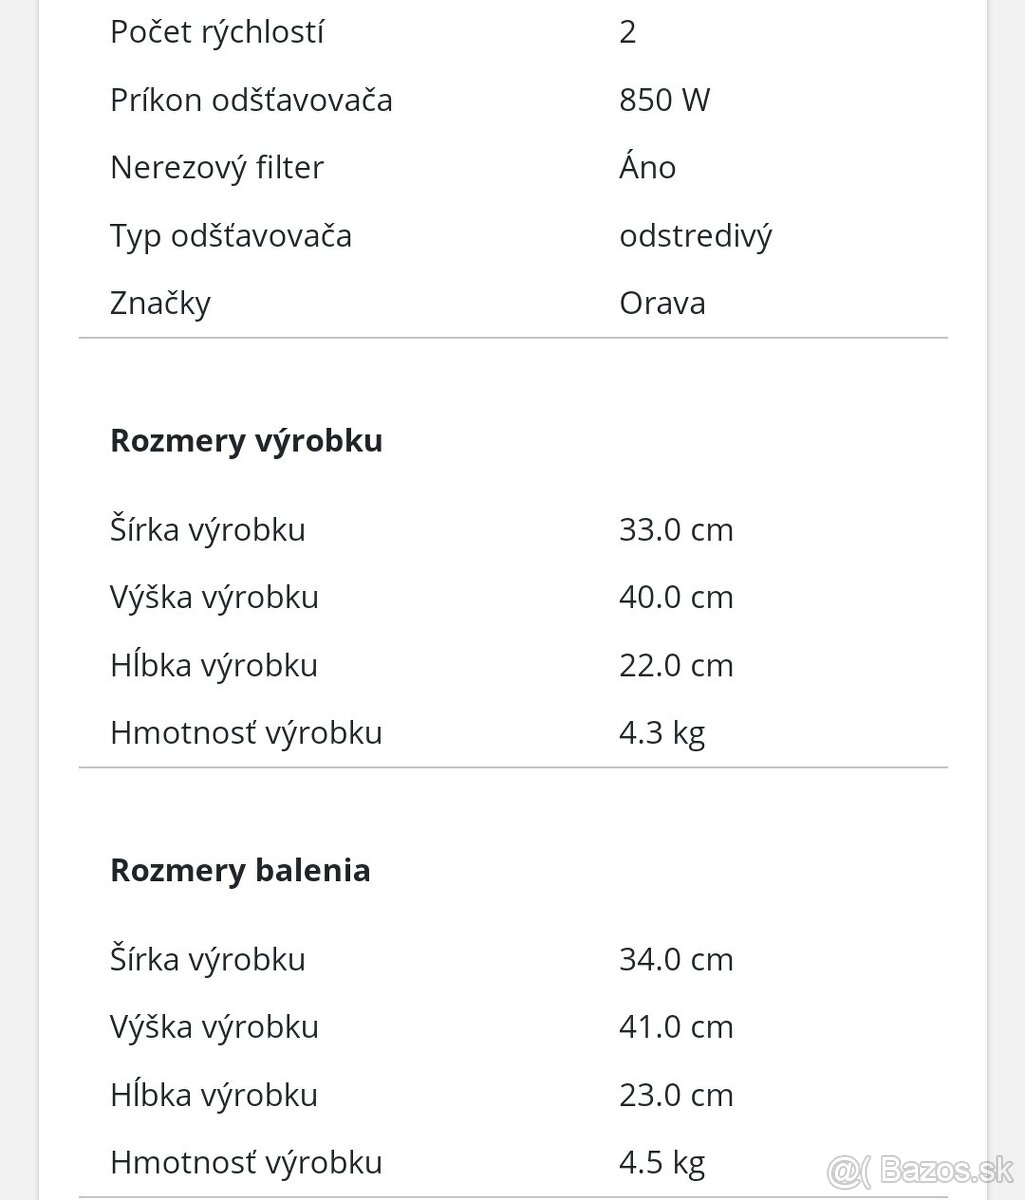
Task: Select the "Áno" filter value
Action: 647,167
